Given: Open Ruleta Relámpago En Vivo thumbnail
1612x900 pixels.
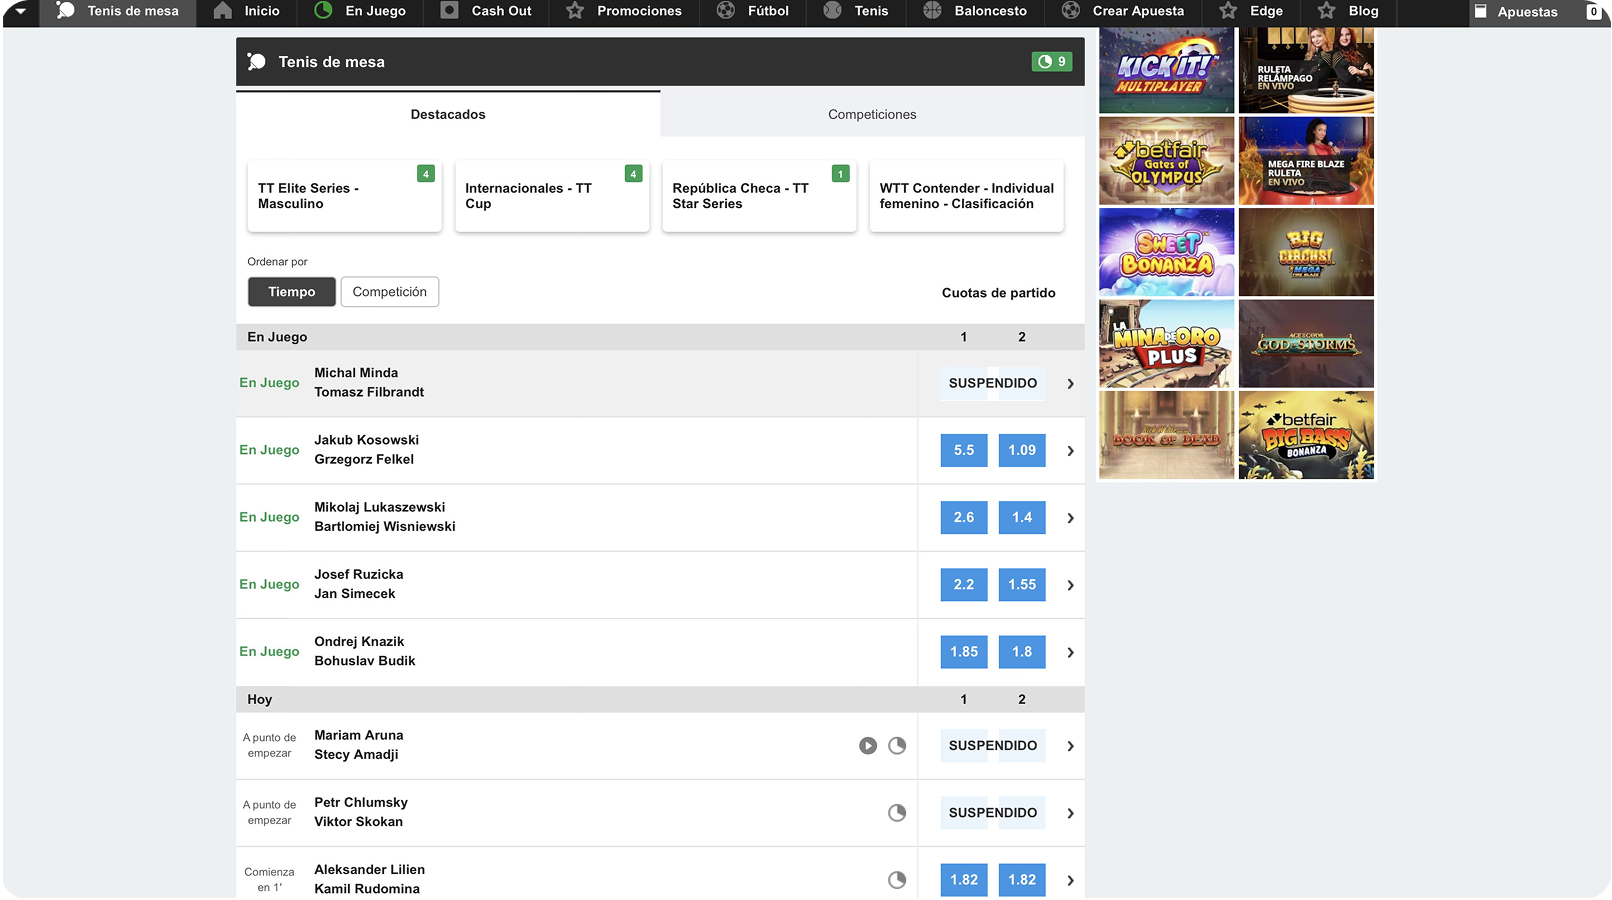Looking at the screenshot, I should (x=1306, y=69).
